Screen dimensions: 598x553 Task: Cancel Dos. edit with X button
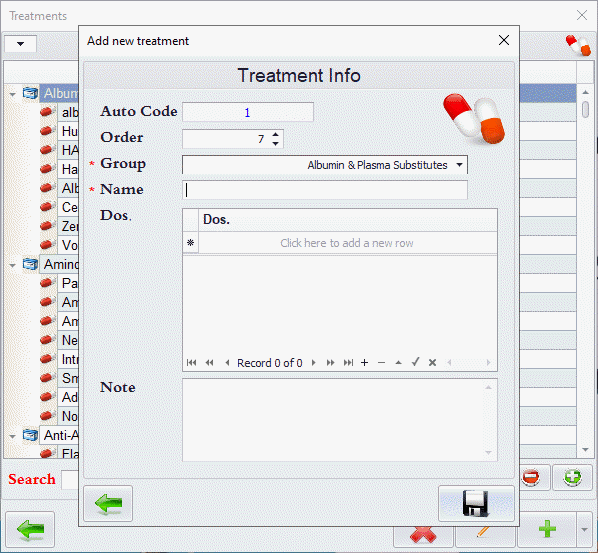[432, 363]
